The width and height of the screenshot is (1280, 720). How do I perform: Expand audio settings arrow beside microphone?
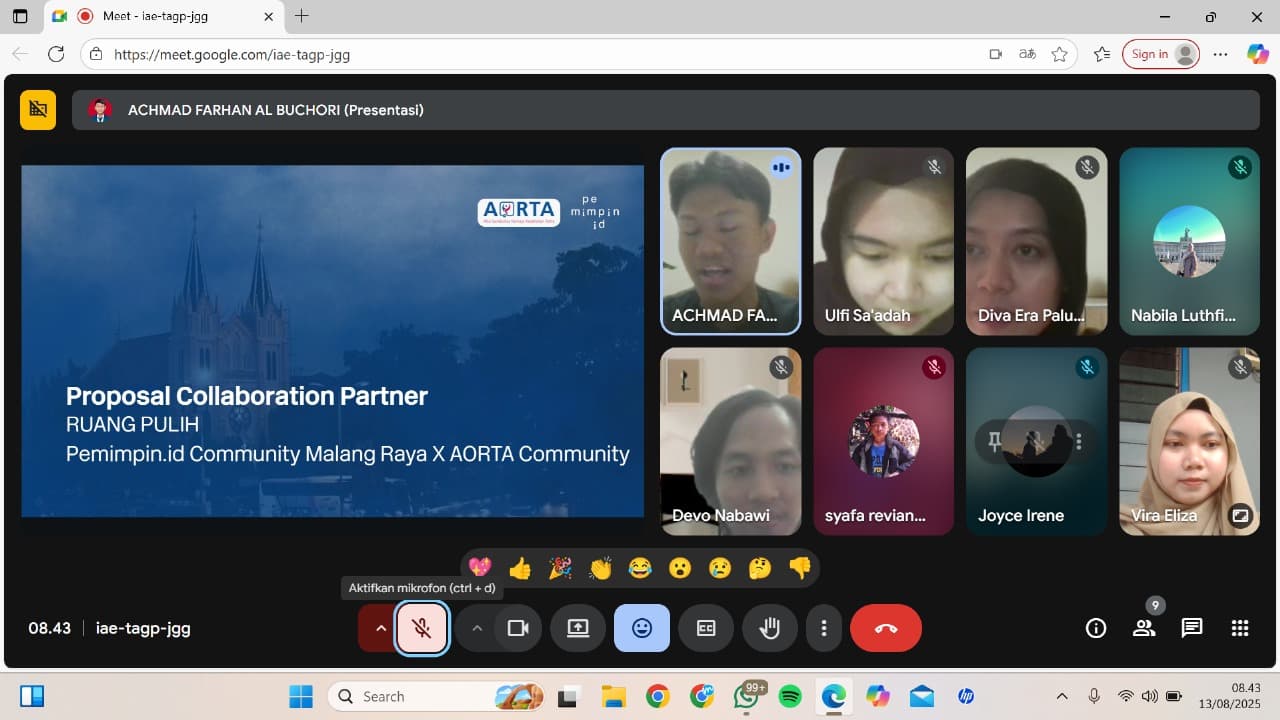tap(380, 628)
